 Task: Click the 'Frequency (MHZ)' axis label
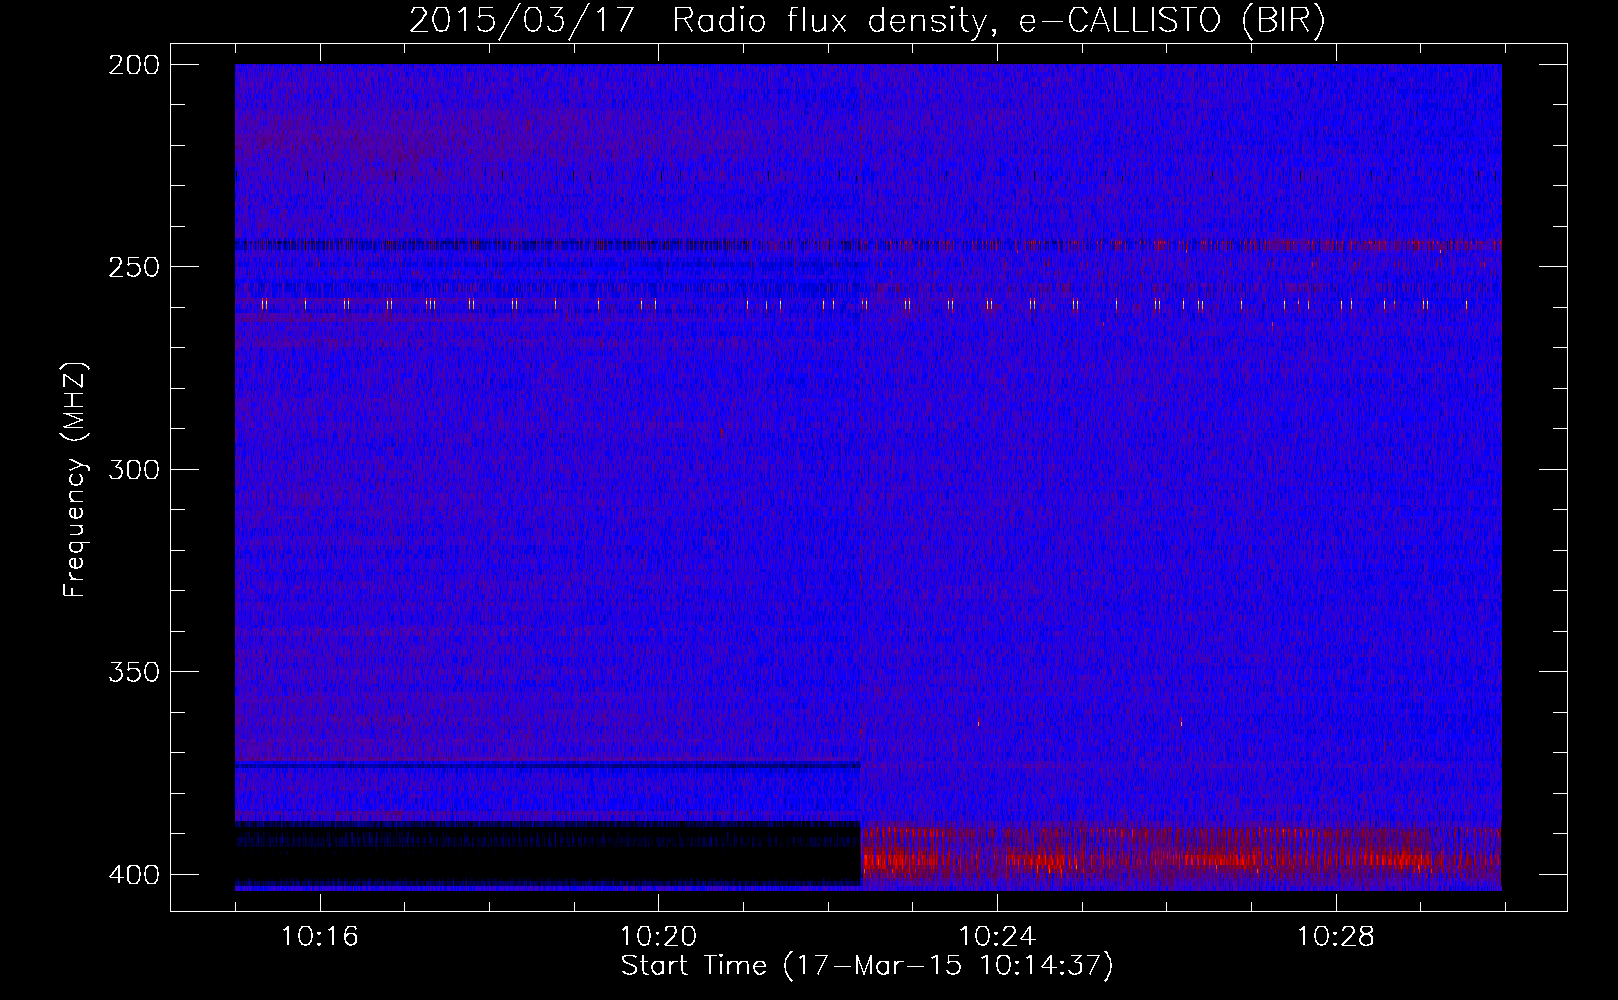click(75, 479)
